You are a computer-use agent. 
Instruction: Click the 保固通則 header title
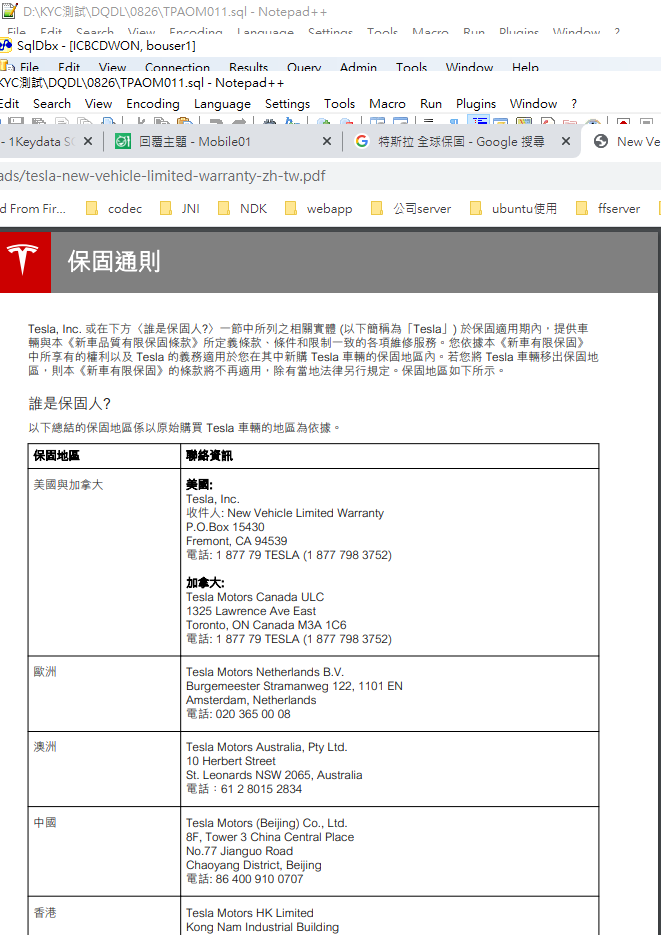pyautogui.click(x=113, y=262)
